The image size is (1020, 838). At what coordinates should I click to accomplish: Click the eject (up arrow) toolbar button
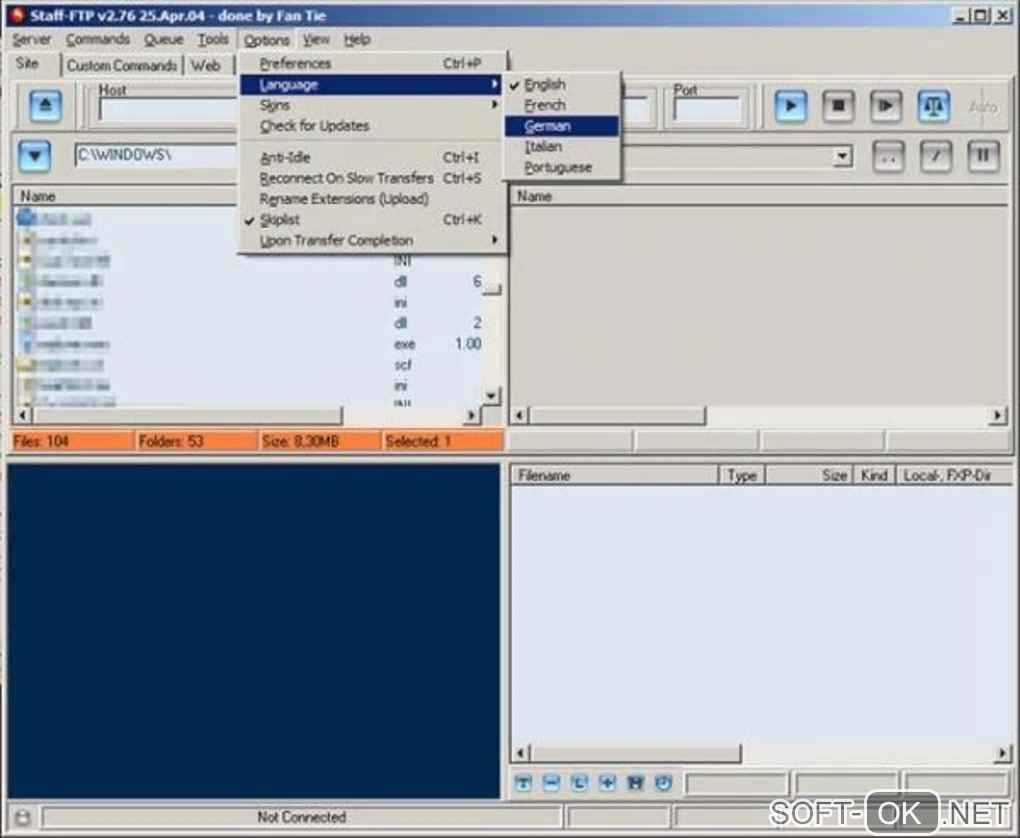[x=45, y=105]
